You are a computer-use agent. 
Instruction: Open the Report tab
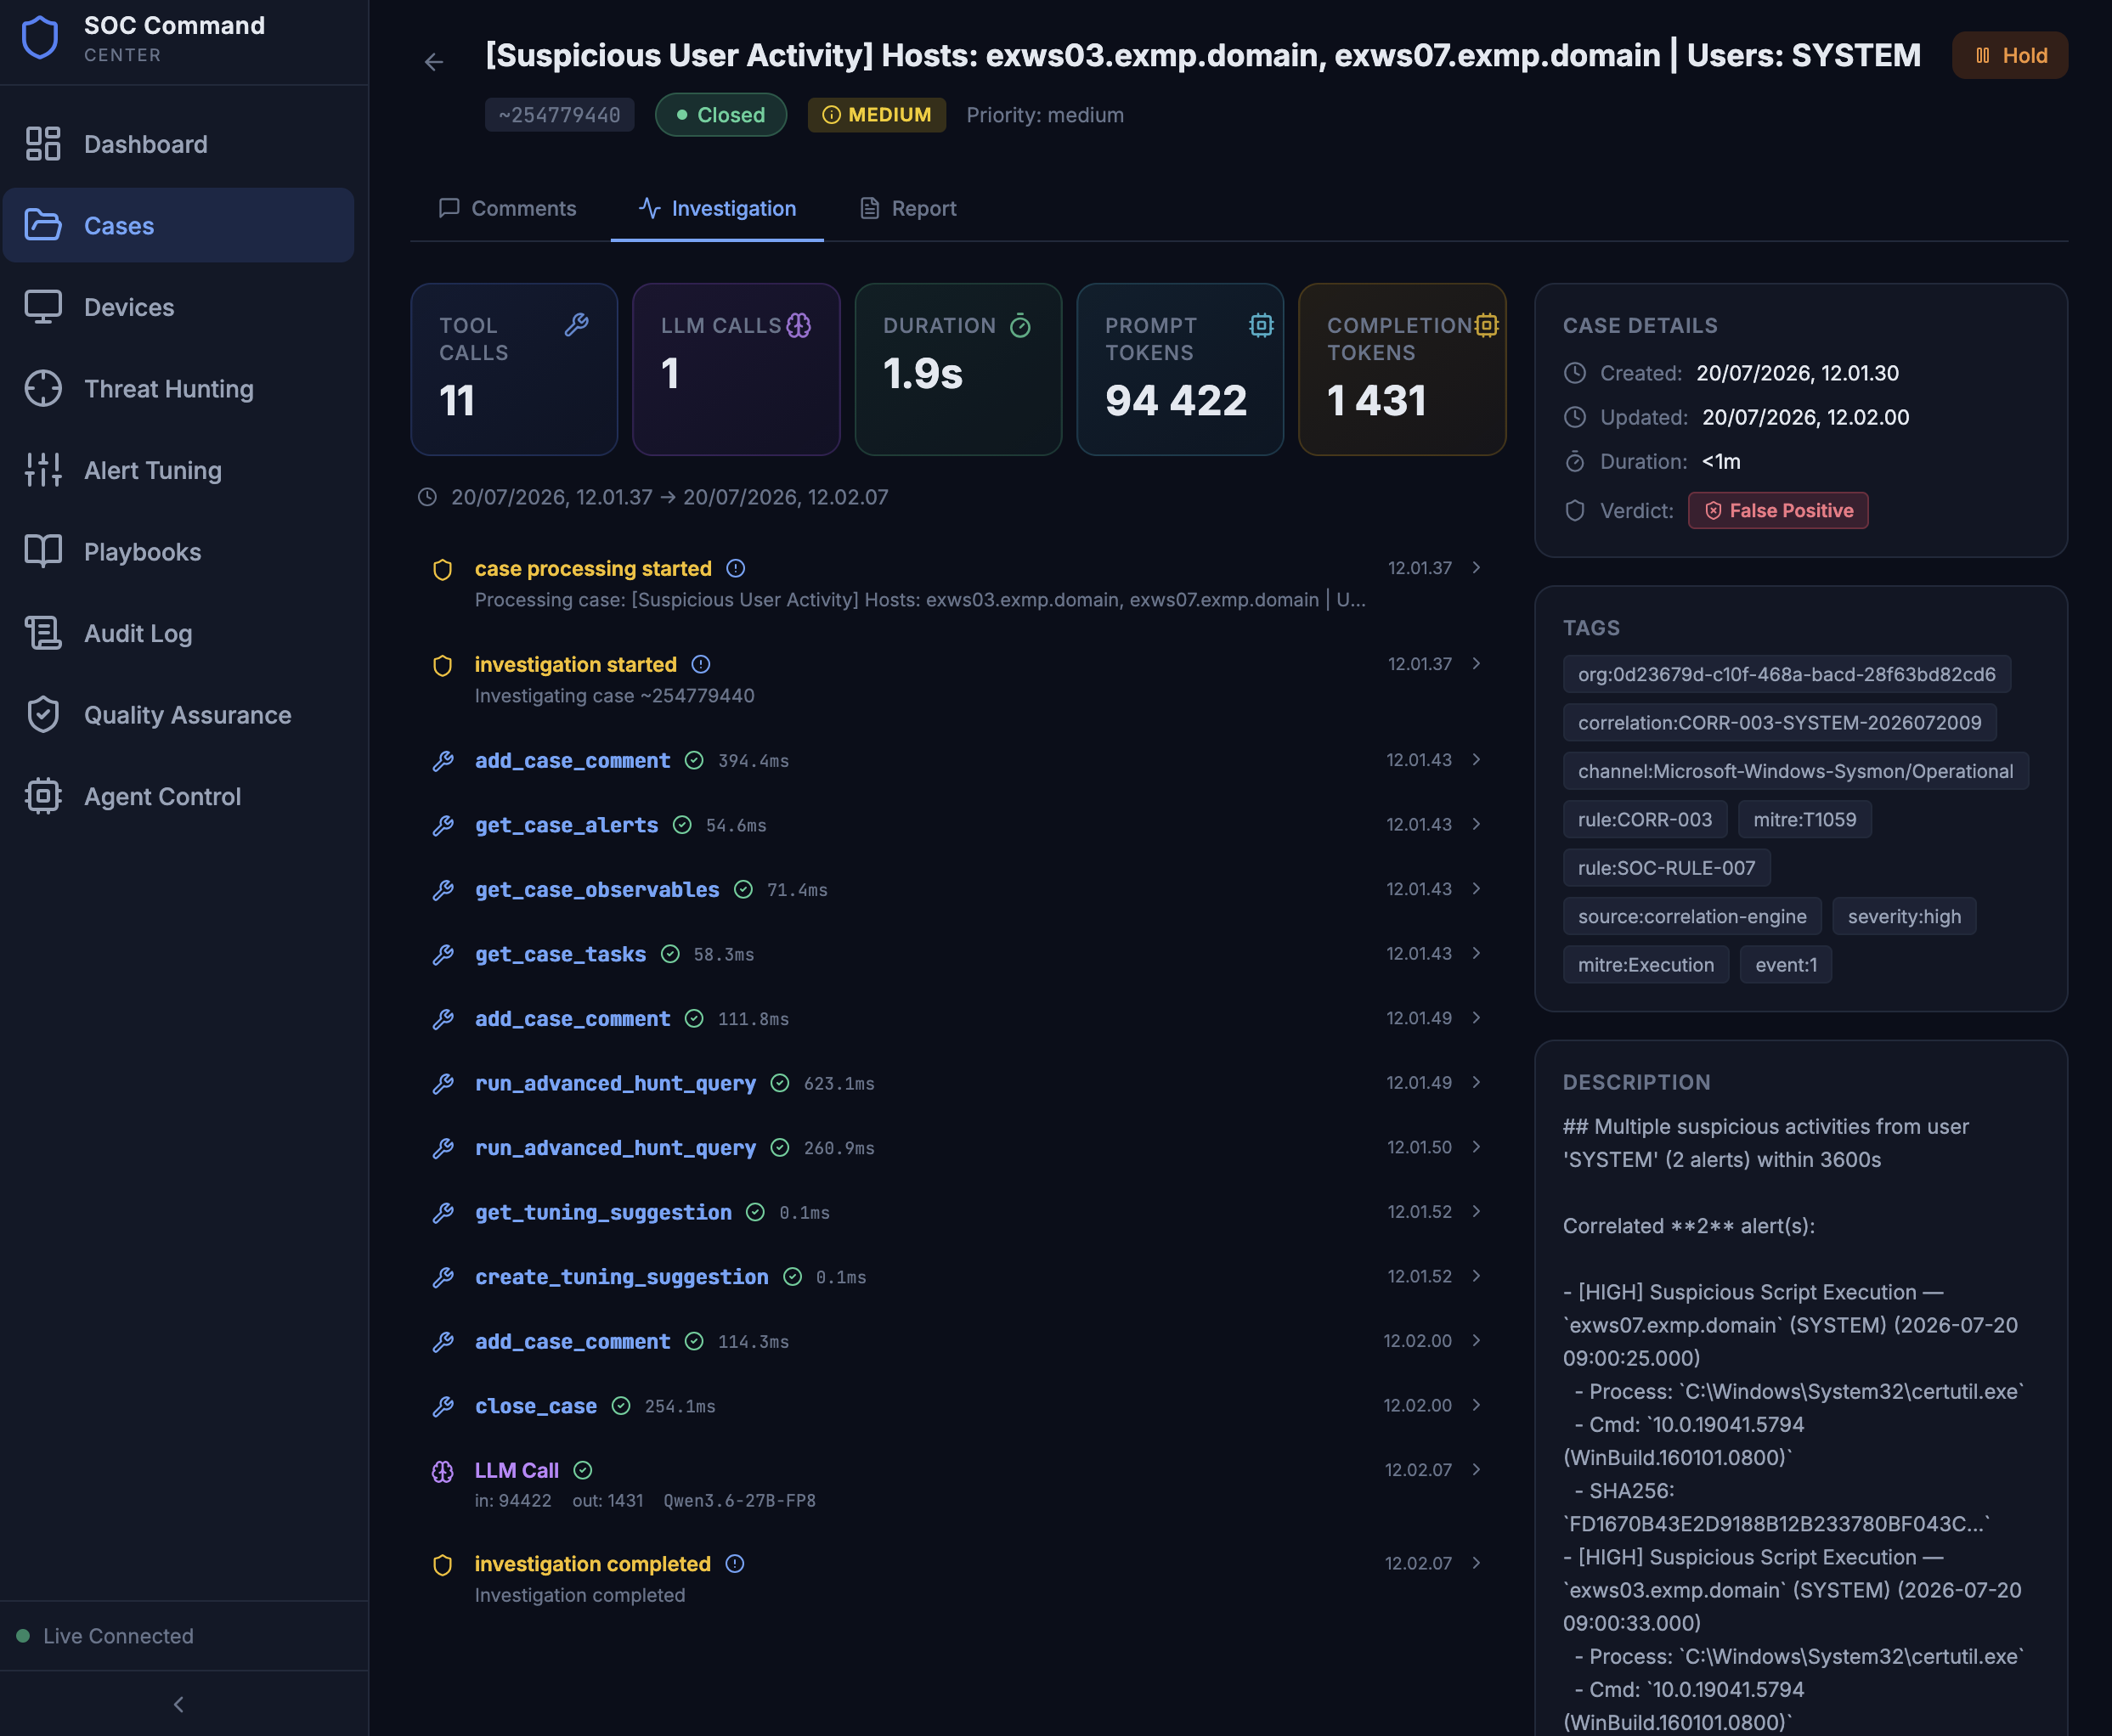pos(908,208)
